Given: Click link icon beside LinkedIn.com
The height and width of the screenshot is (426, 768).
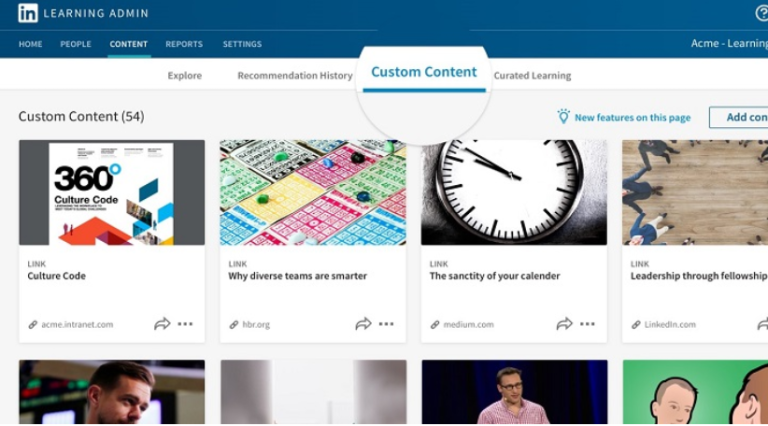Looking at the screenshot, I should pos(636,324).
